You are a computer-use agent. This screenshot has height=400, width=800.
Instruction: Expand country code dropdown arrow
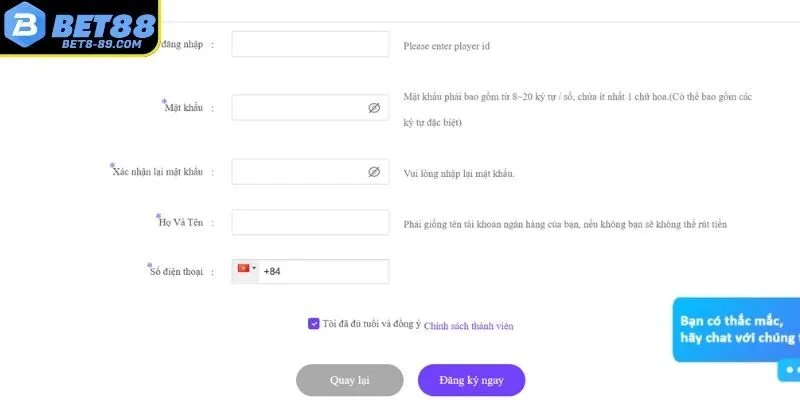pos(254,268)
